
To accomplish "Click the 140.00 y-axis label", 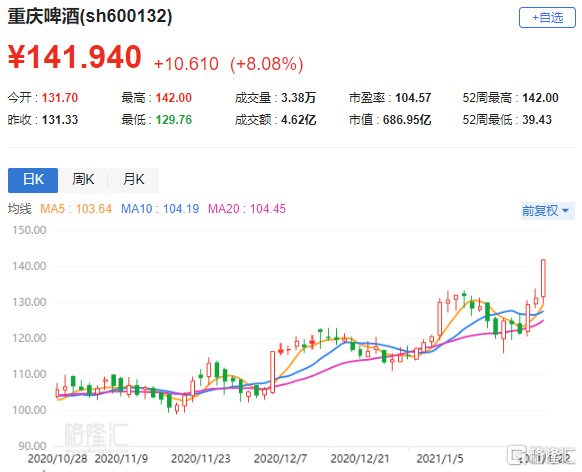I will pyautogui.click(x=29, y=266).
